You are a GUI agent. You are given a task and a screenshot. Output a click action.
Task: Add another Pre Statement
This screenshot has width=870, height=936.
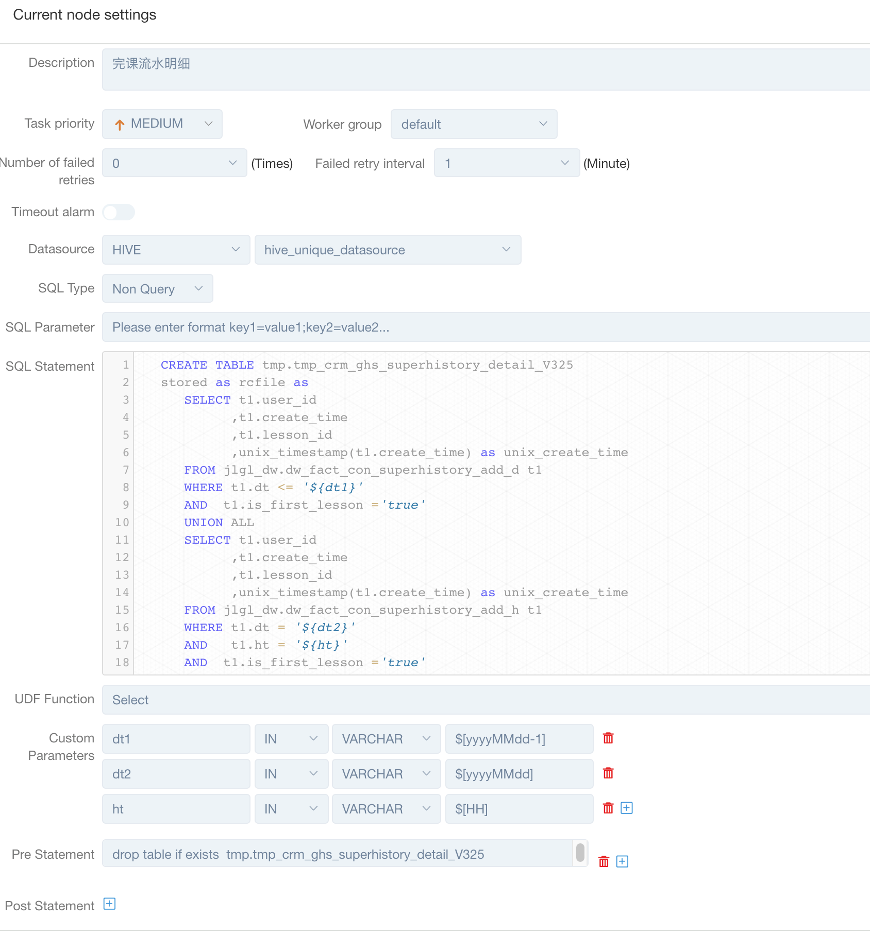tap(622, 861)
